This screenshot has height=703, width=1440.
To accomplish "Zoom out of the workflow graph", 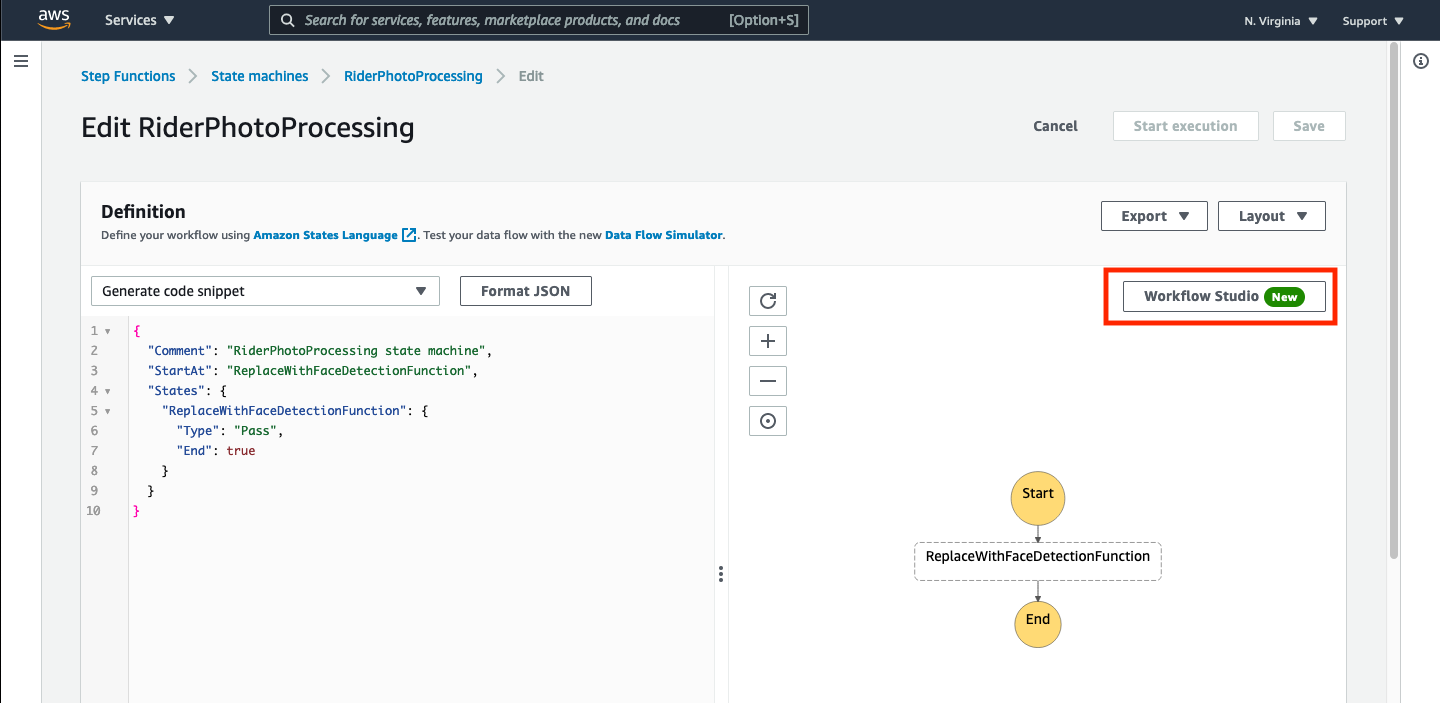I will pos(768,381).
